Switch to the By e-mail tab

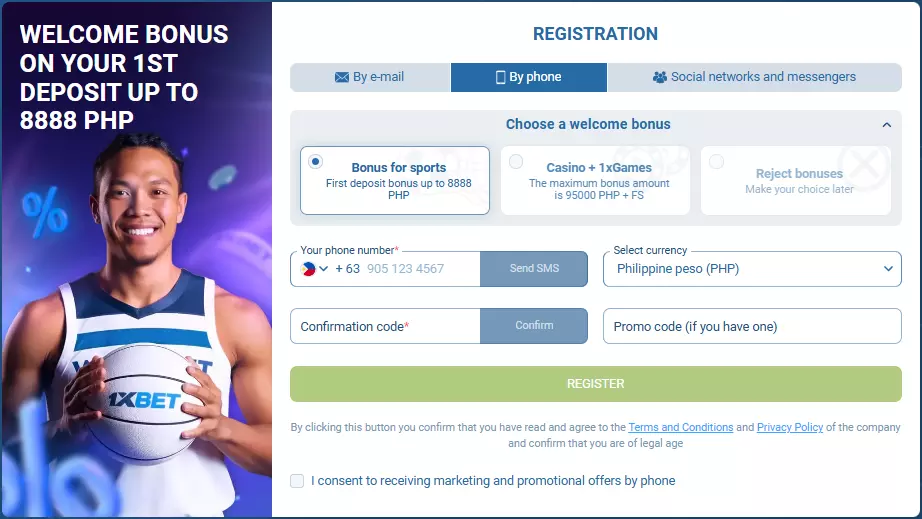(370, 77)
